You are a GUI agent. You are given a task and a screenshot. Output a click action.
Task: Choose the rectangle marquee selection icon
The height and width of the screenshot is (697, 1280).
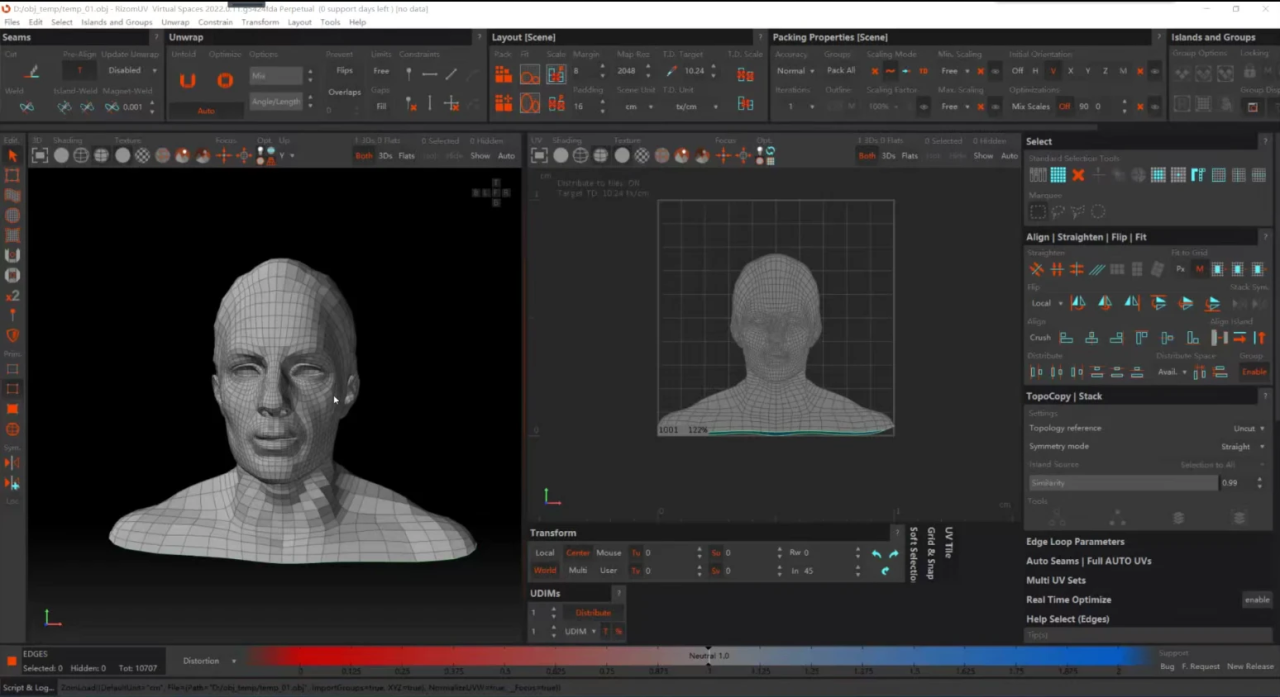point(1038,212)
